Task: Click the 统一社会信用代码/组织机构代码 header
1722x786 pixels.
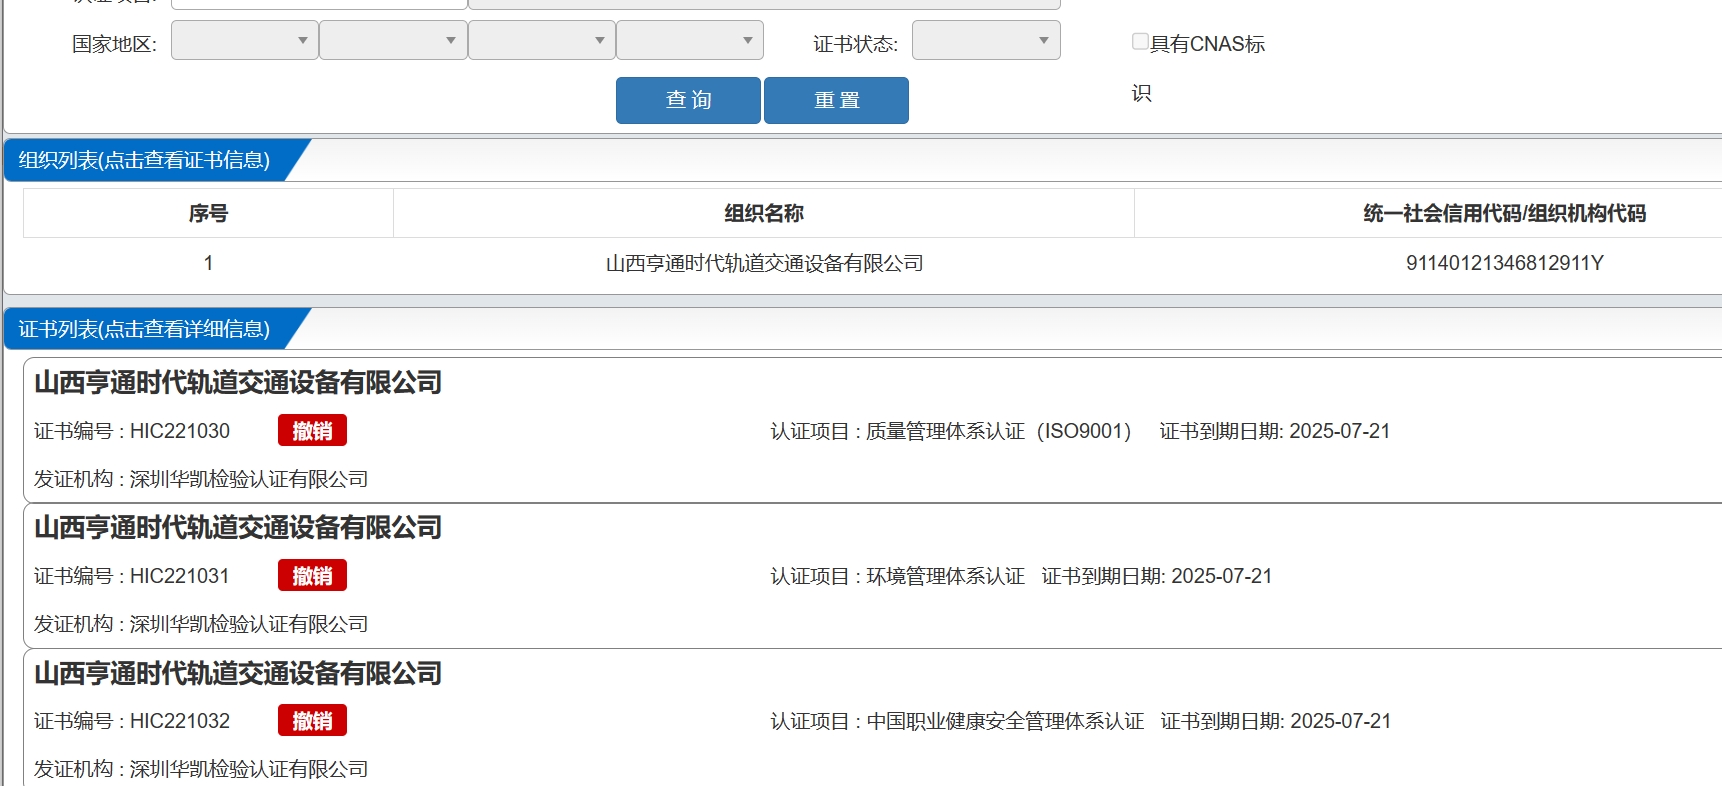Action: point(1504,213)
